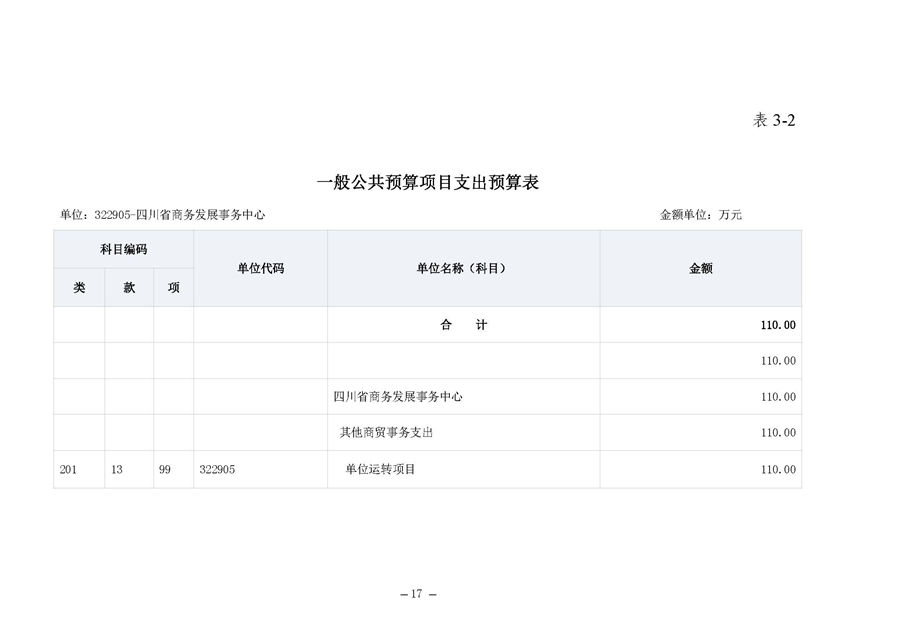The image size is (900, 636).
Task: Click the 金额单位：万元 label
Action: (703, 213)
